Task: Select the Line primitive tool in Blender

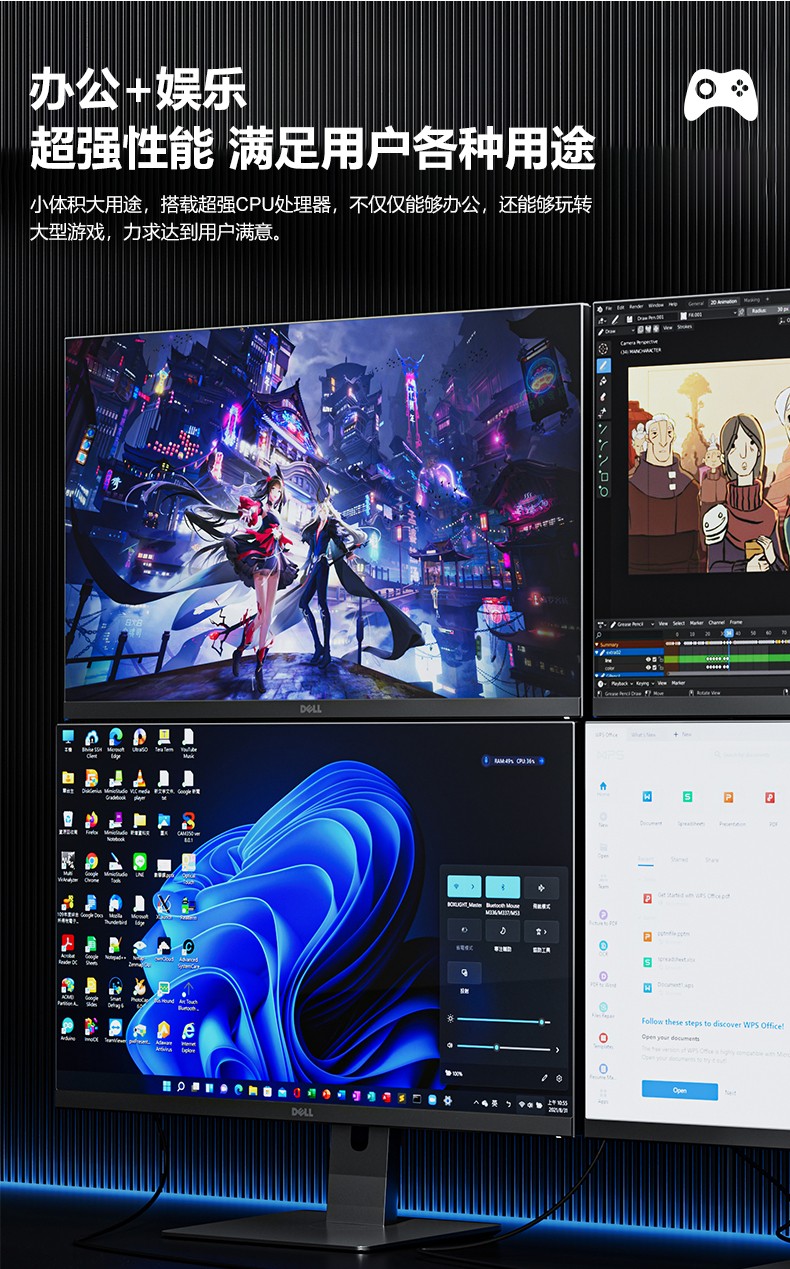Action: tap(604, 429)
